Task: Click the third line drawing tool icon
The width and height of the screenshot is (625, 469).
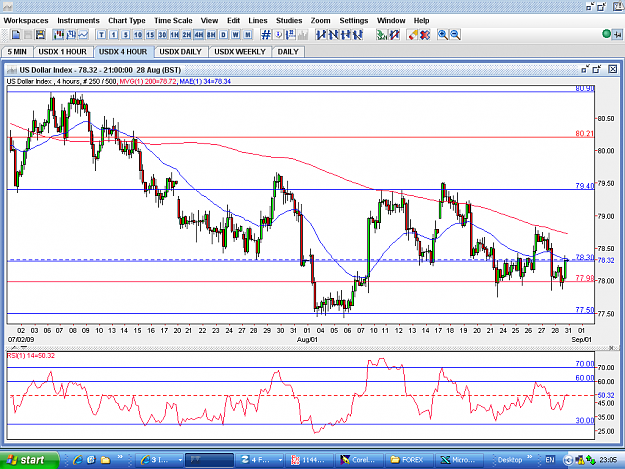Action: (x=346, y=35)
